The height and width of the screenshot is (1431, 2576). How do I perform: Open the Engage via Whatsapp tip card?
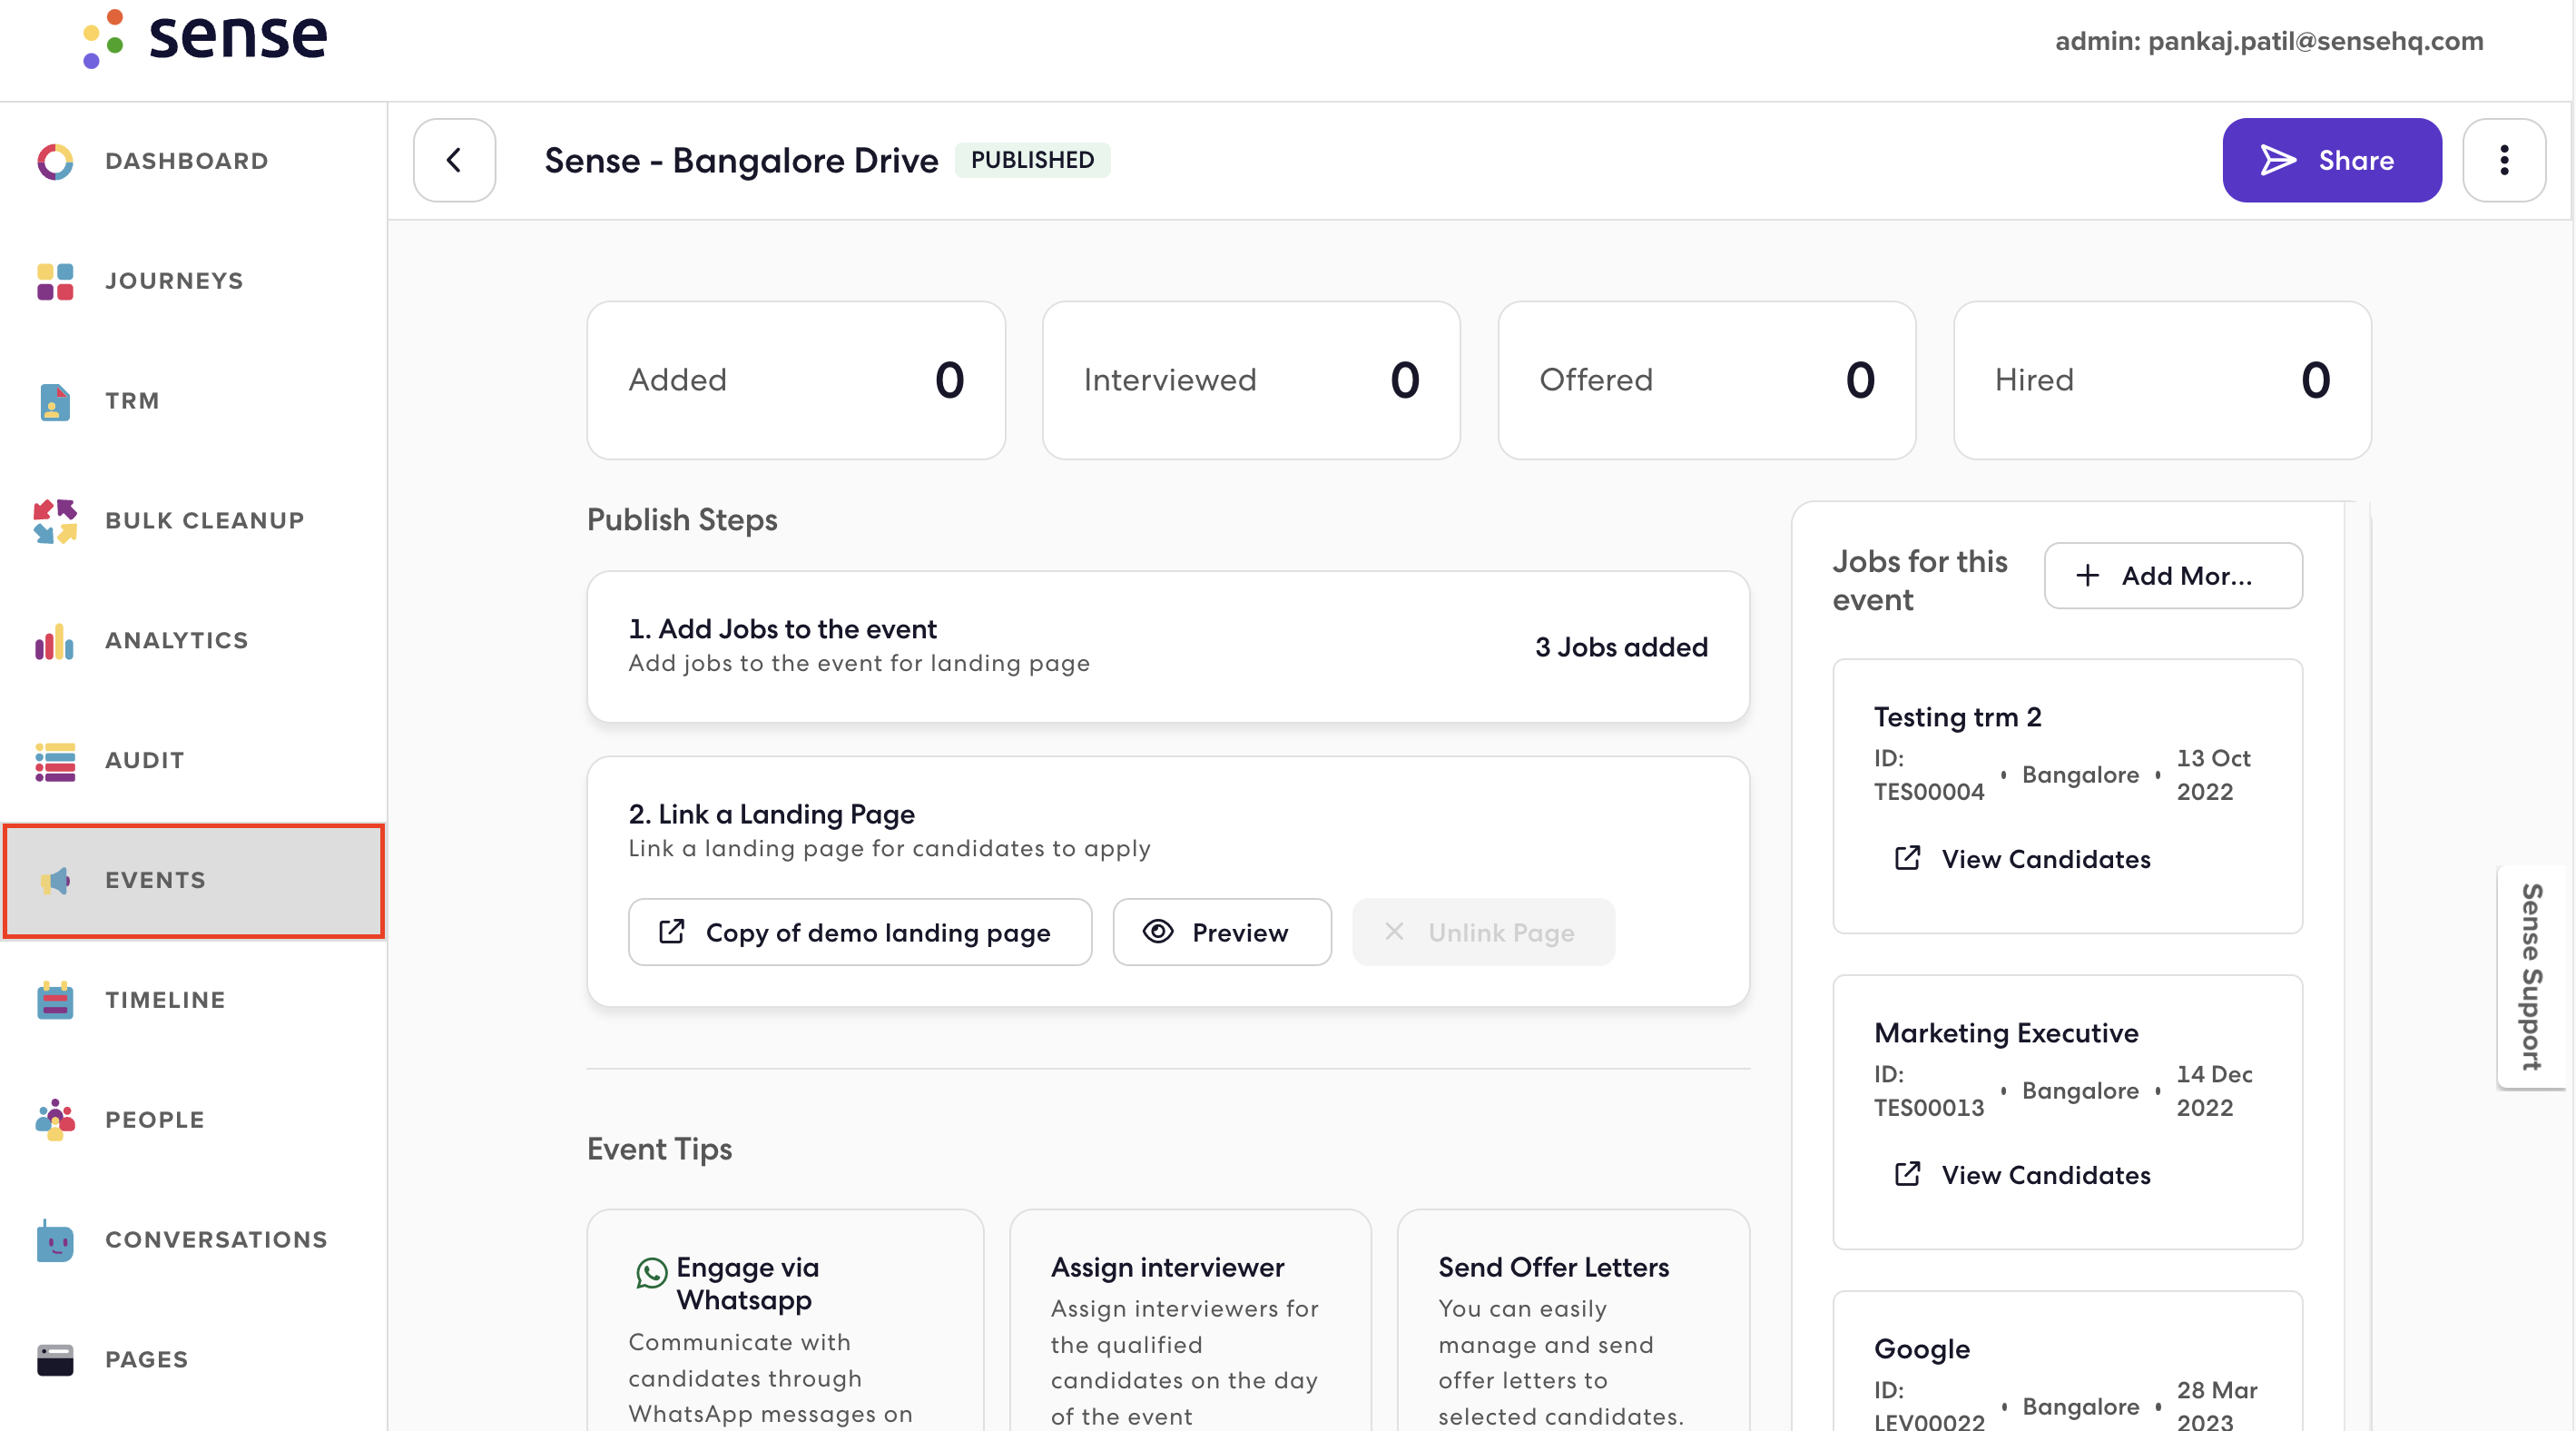(x=785, y=1320)
